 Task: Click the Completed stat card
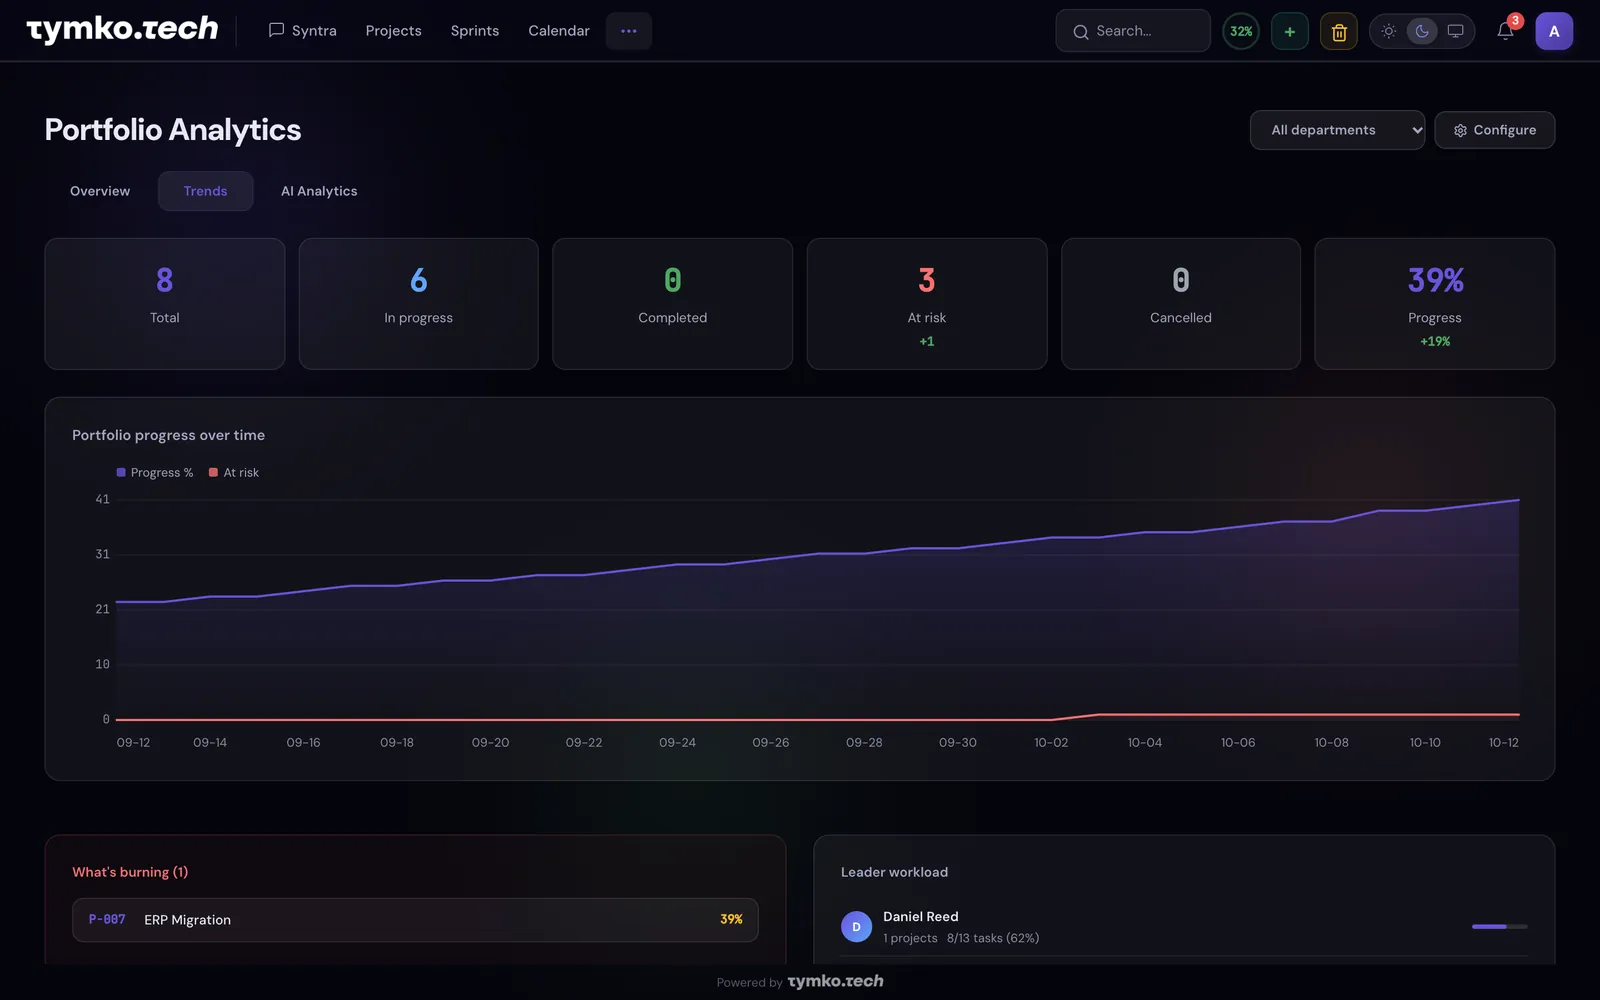(x=672, y=304)
